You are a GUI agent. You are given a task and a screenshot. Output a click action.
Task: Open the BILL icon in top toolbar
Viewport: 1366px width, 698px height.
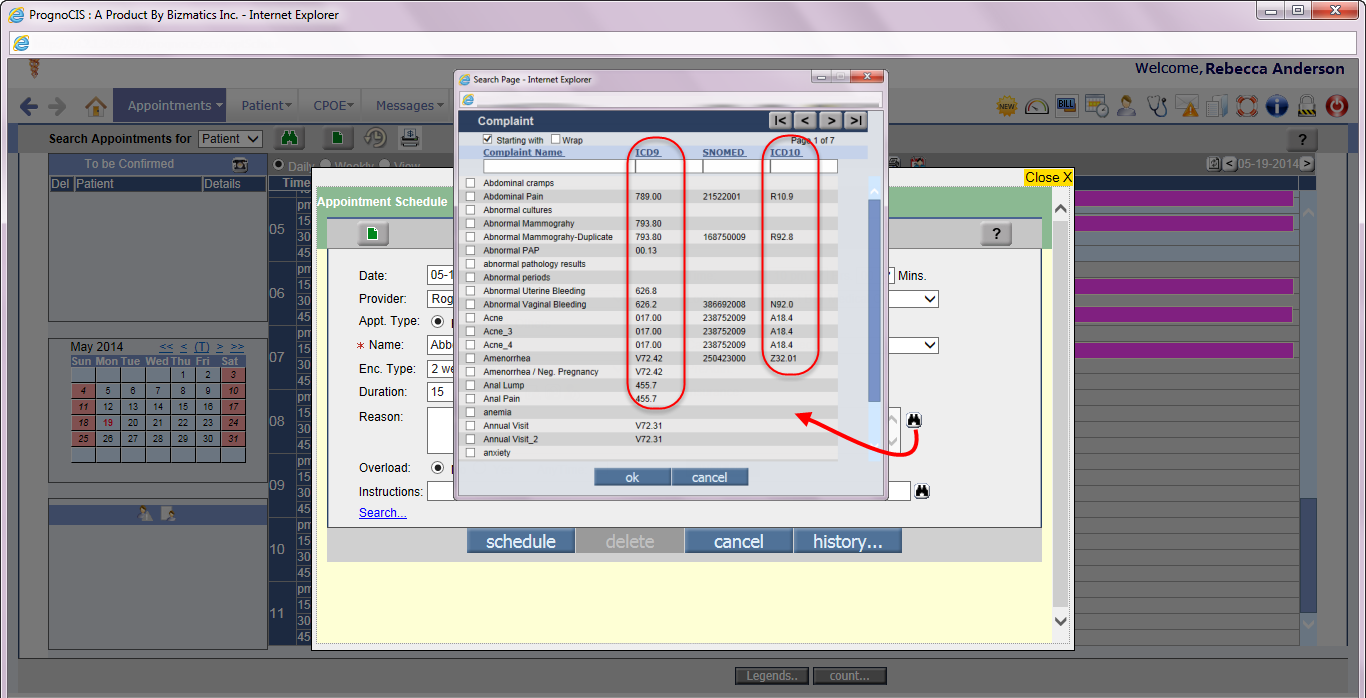1066,106
